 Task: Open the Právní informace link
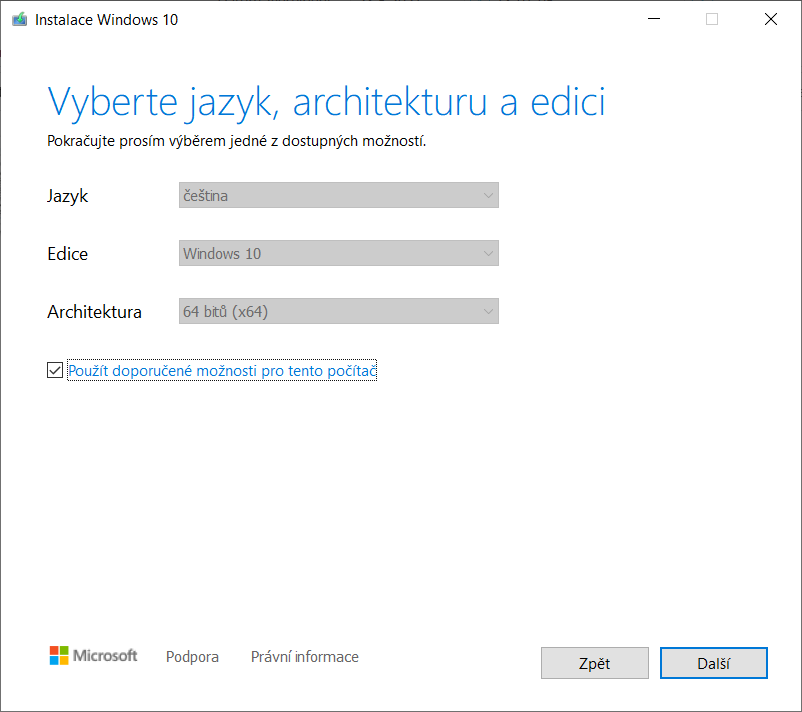click(x=305, y=657)
